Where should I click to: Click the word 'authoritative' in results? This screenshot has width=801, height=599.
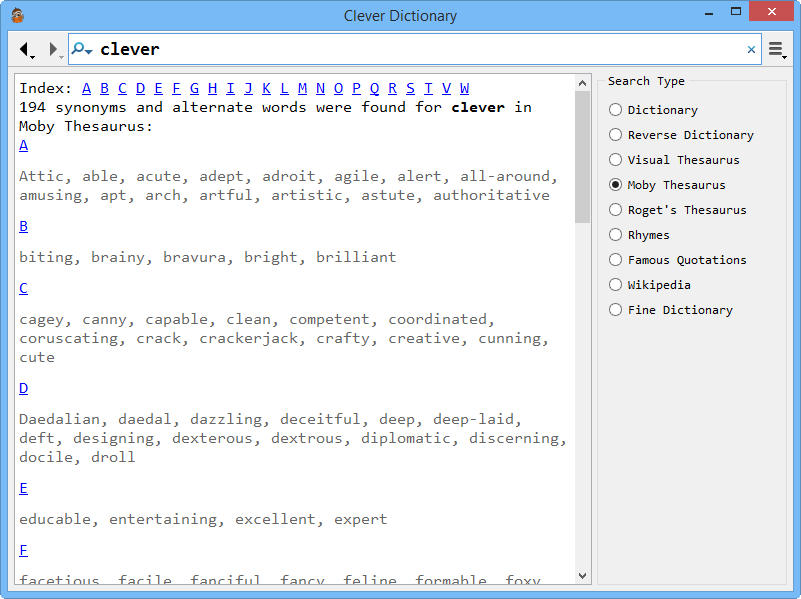(x=491, y=195)
